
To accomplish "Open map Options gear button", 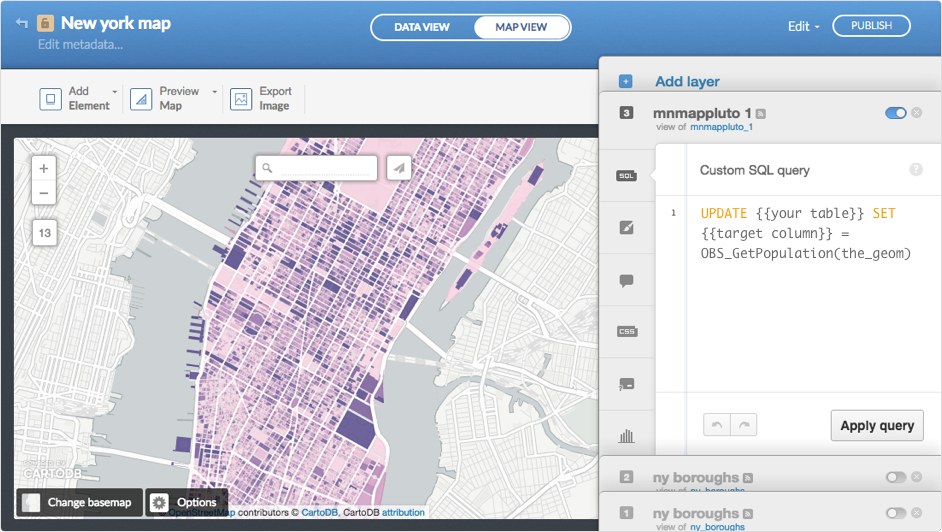I will (x=186, y=503).
